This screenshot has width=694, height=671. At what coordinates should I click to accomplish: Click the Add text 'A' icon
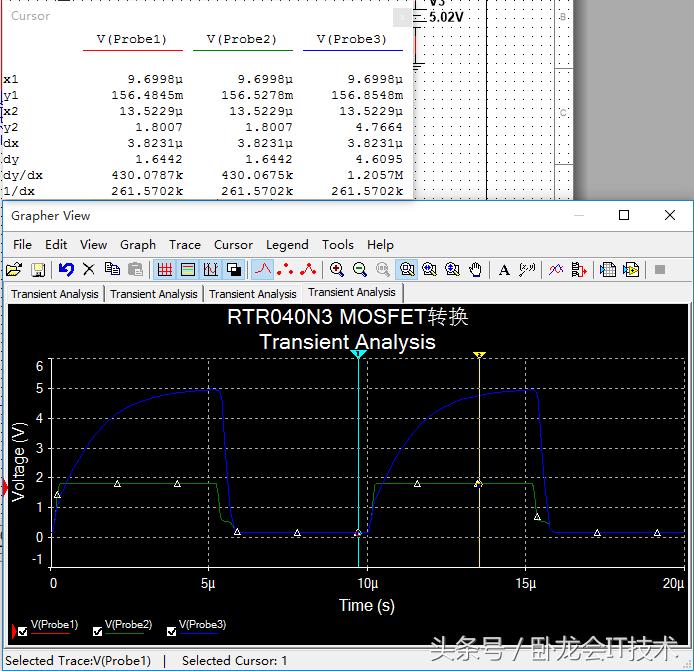tap(504, 269)
